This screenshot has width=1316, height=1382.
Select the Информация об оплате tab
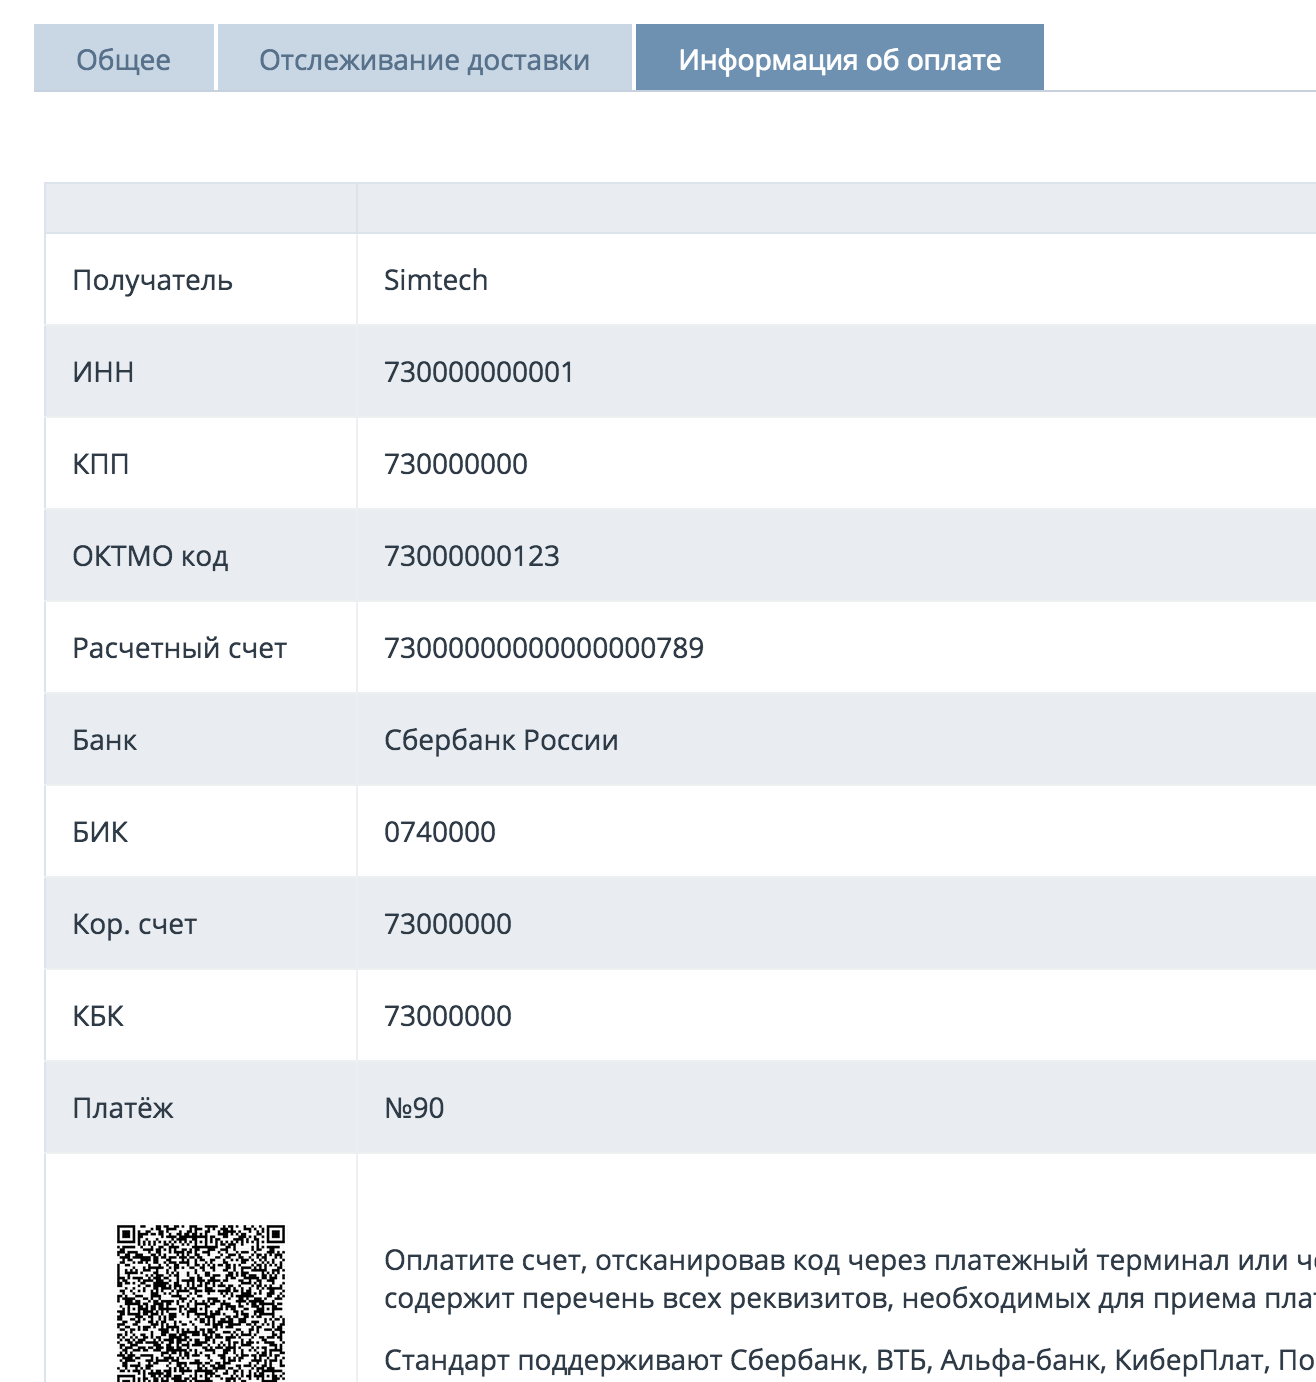tap(839, 60)
